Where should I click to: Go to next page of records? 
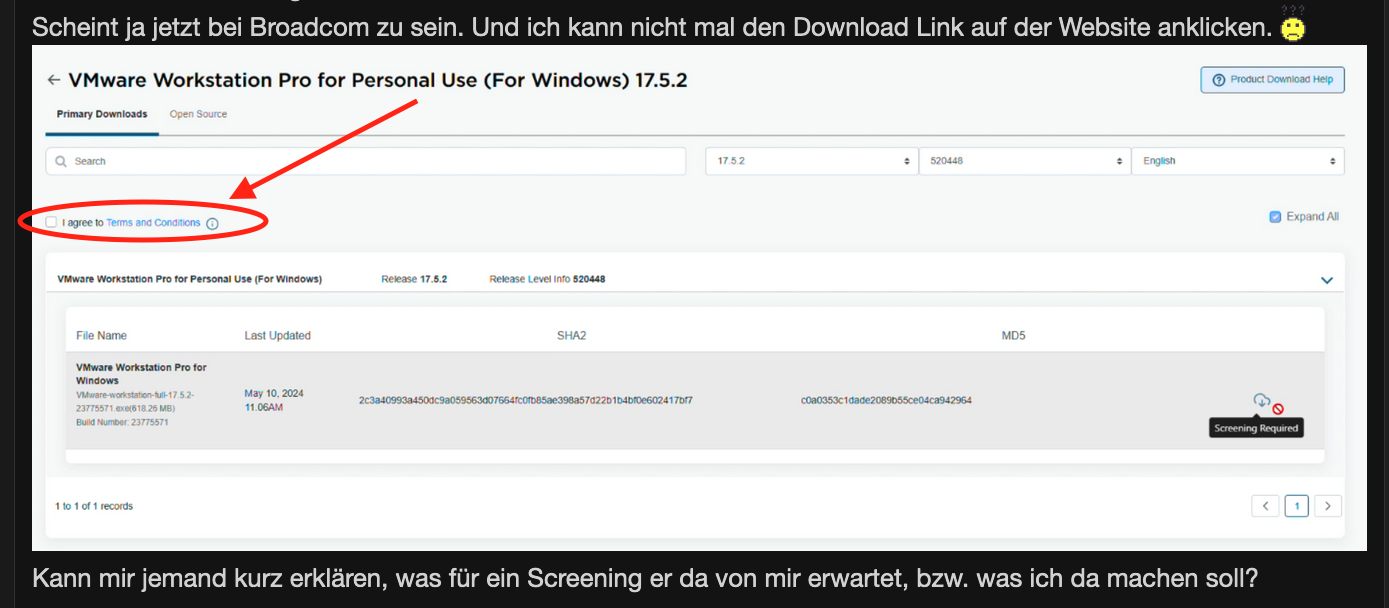(1328, 506)
